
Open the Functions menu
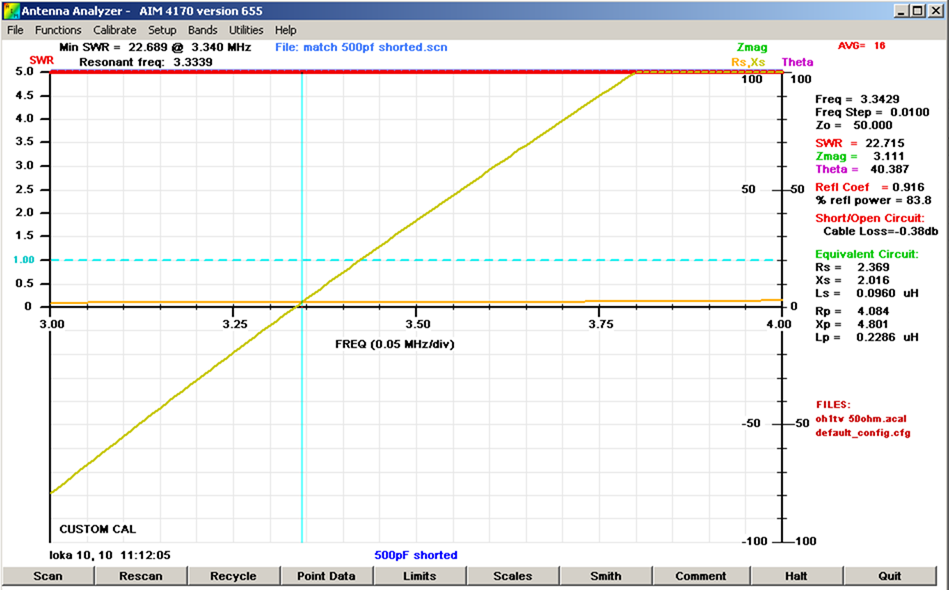point(58,30)
